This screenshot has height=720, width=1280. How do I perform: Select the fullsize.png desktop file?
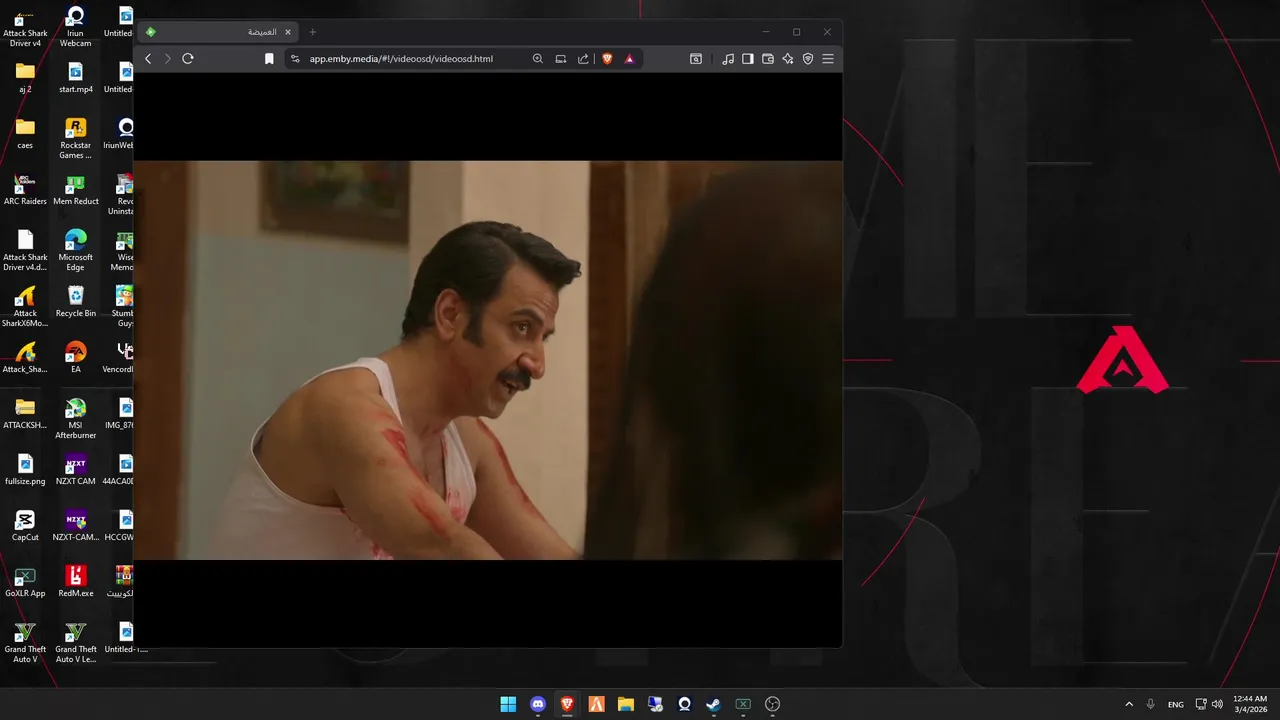25,470
